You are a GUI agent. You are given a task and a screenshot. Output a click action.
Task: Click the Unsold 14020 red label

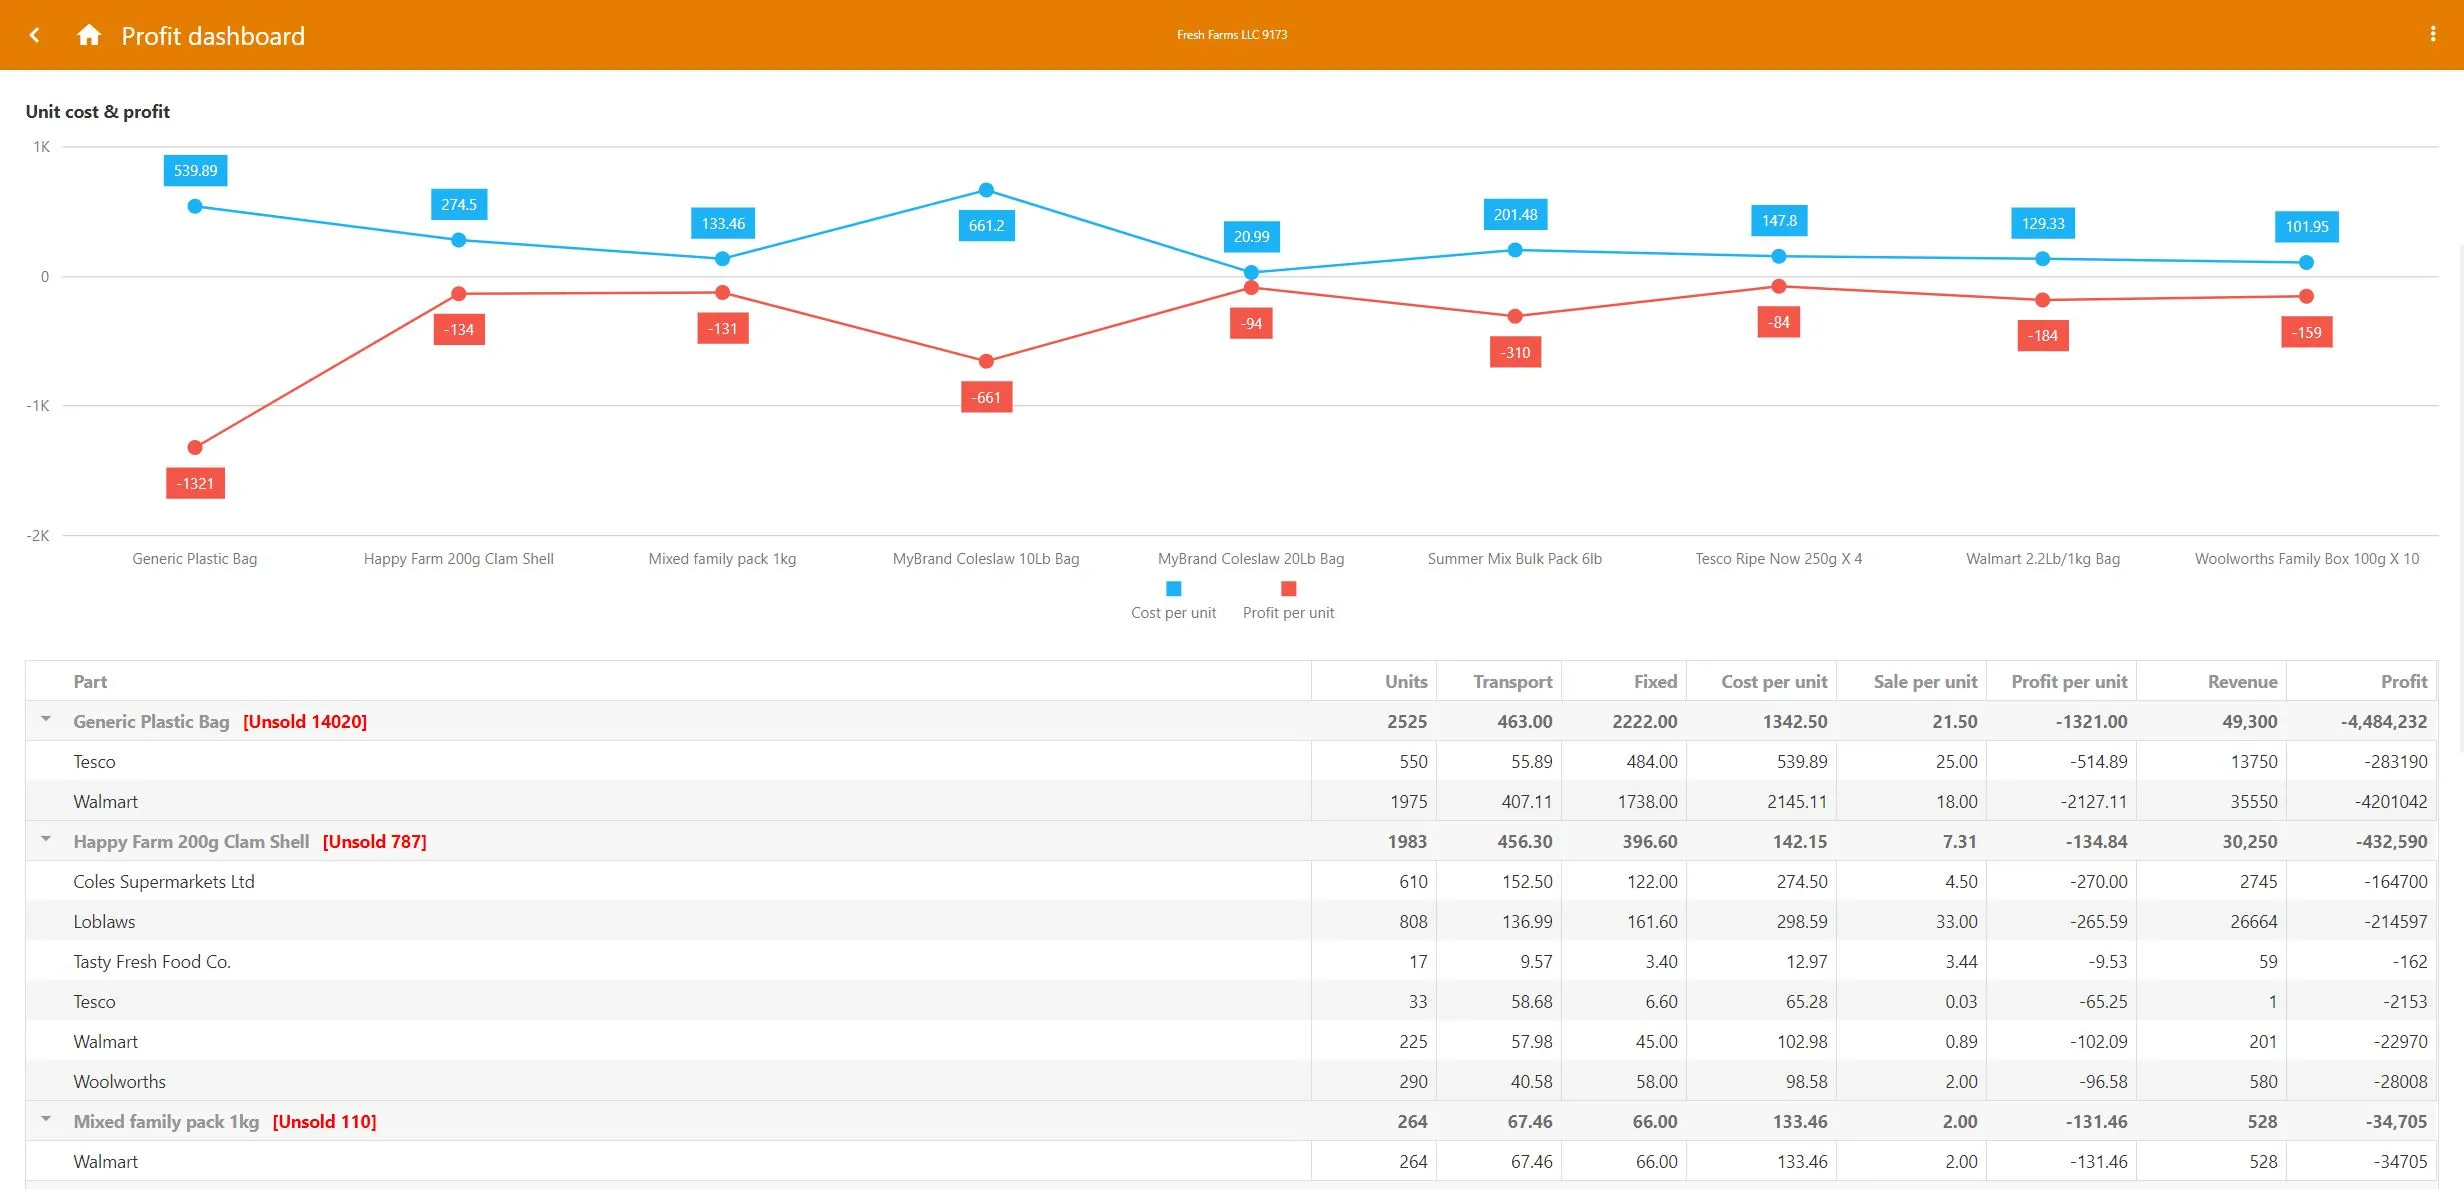click(305, 721)
